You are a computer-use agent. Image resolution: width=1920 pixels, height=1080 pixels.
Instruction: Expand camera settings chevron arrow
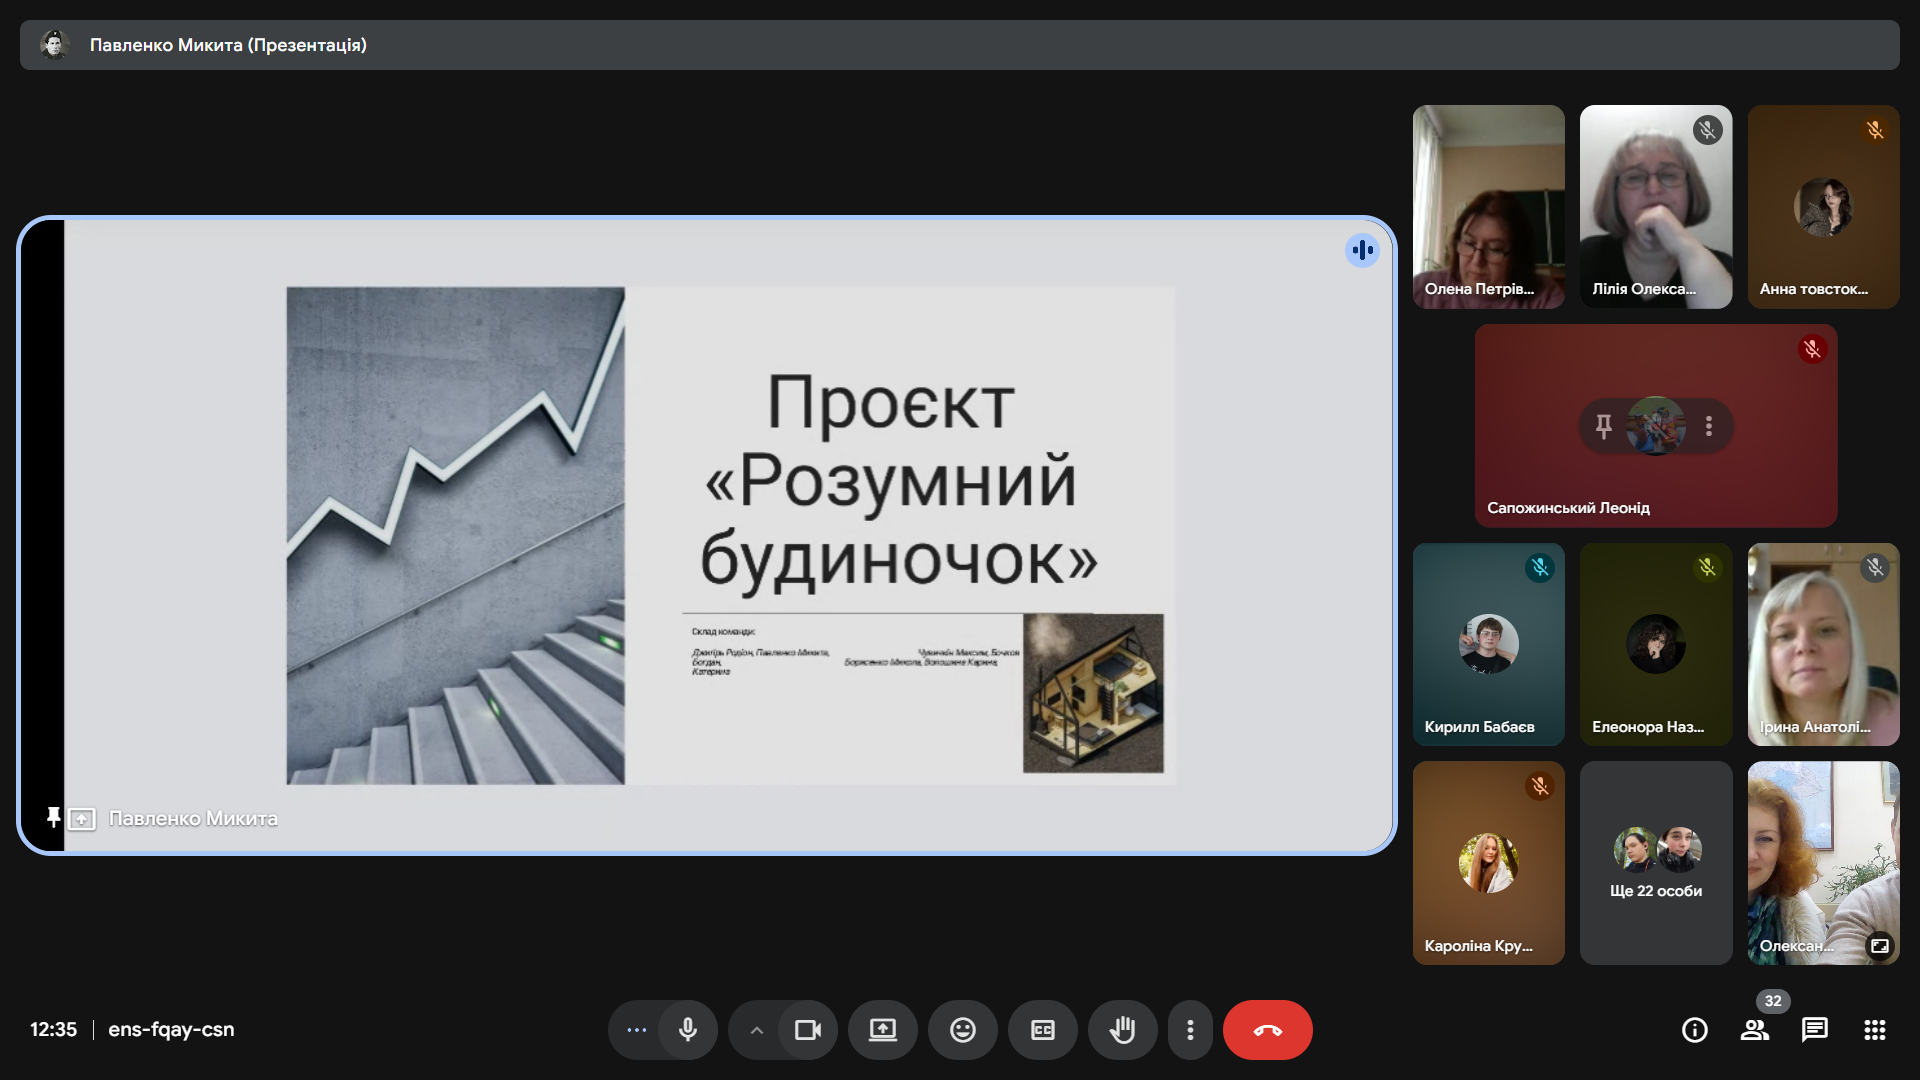click(757, 1030)
